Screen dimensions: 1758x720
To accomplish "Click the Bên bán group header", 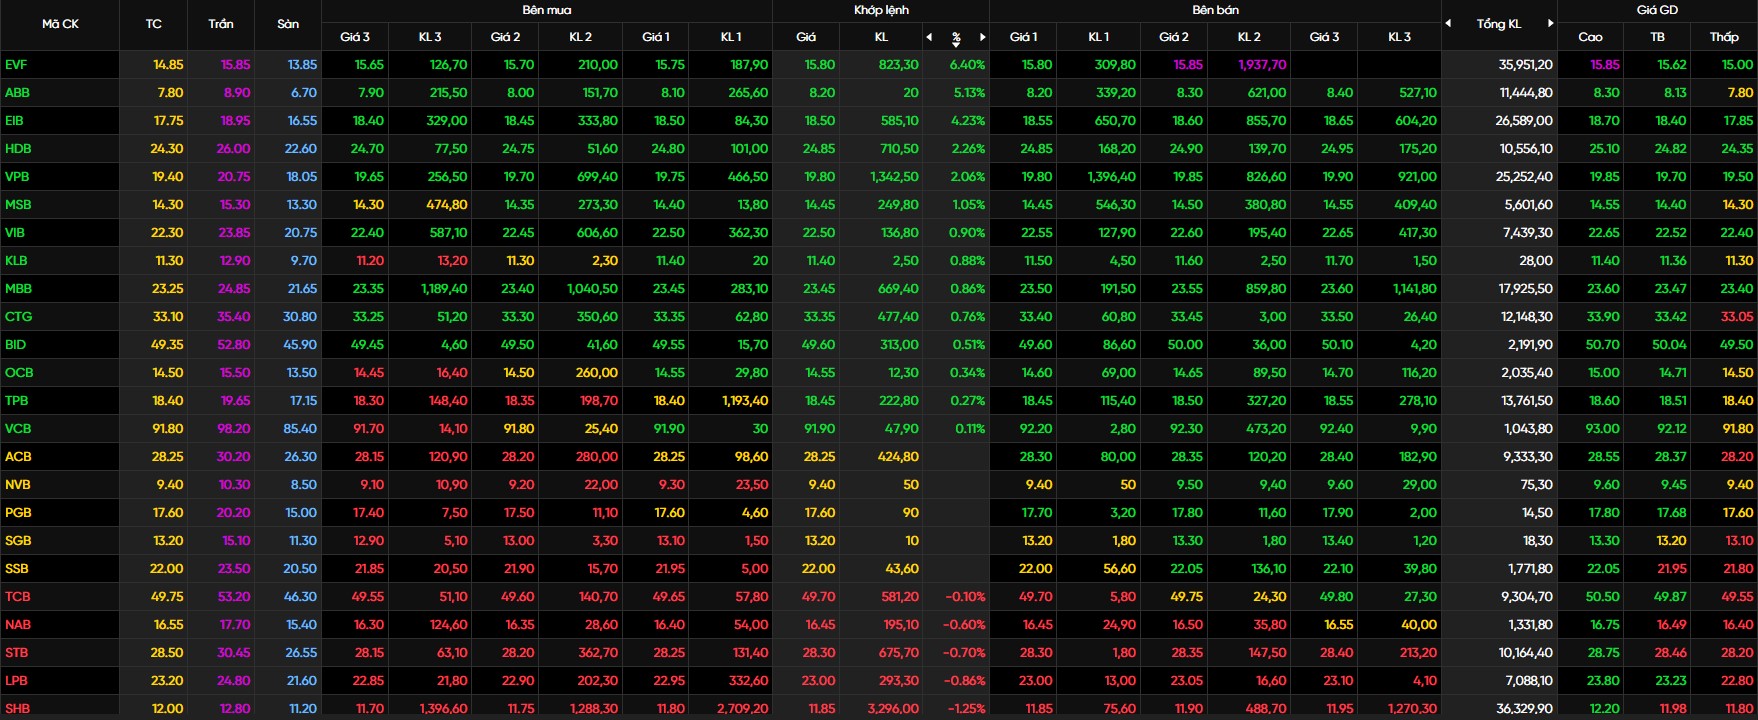I will pyautogui.click(x=1215, y=10).
